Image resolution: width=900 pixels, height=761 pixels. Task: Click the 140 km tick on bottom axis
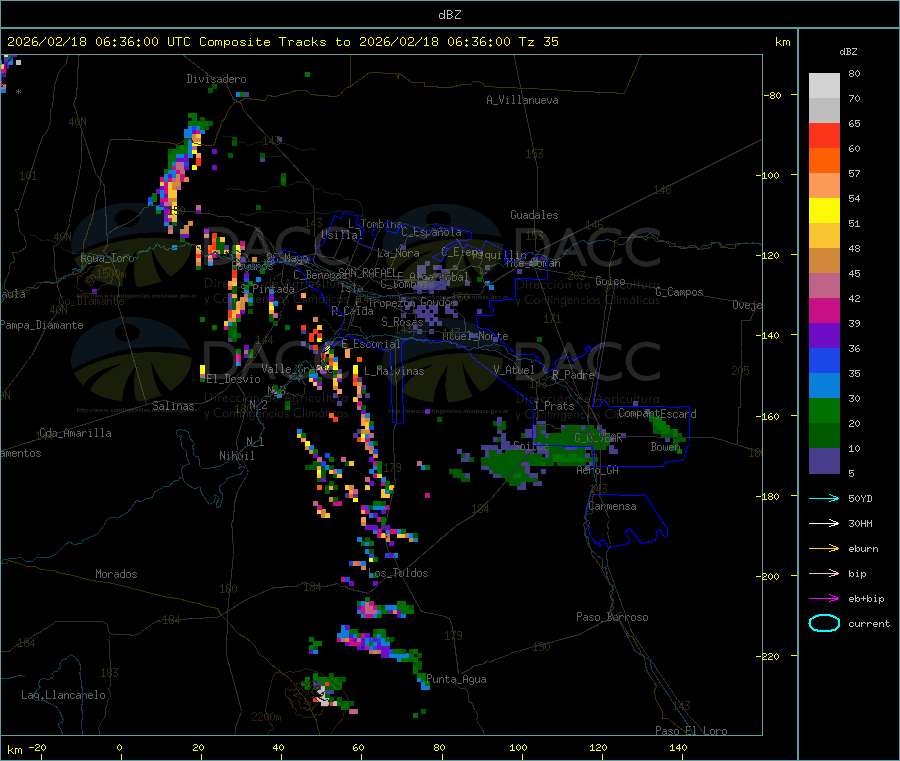click(678, 747)
